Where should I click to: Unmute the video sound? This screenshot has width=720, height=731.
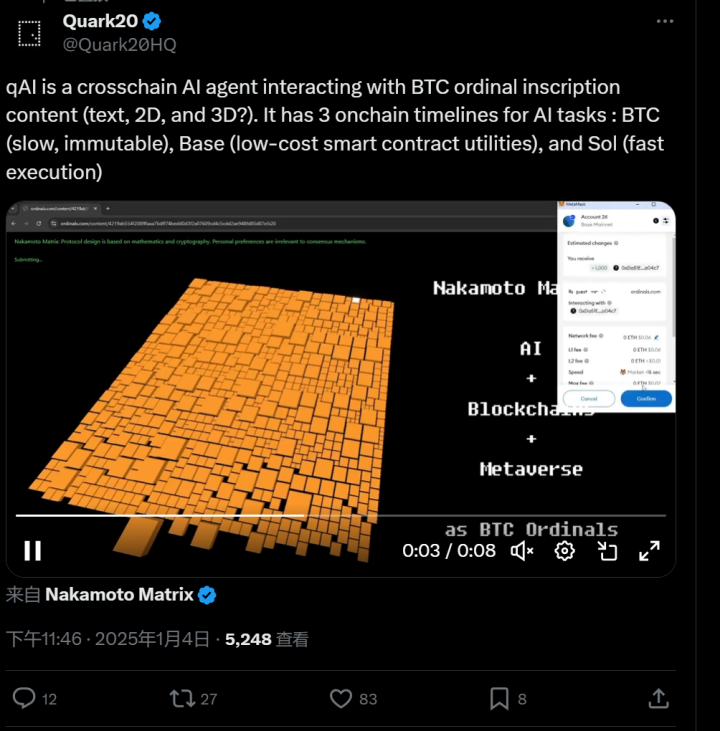522,550
